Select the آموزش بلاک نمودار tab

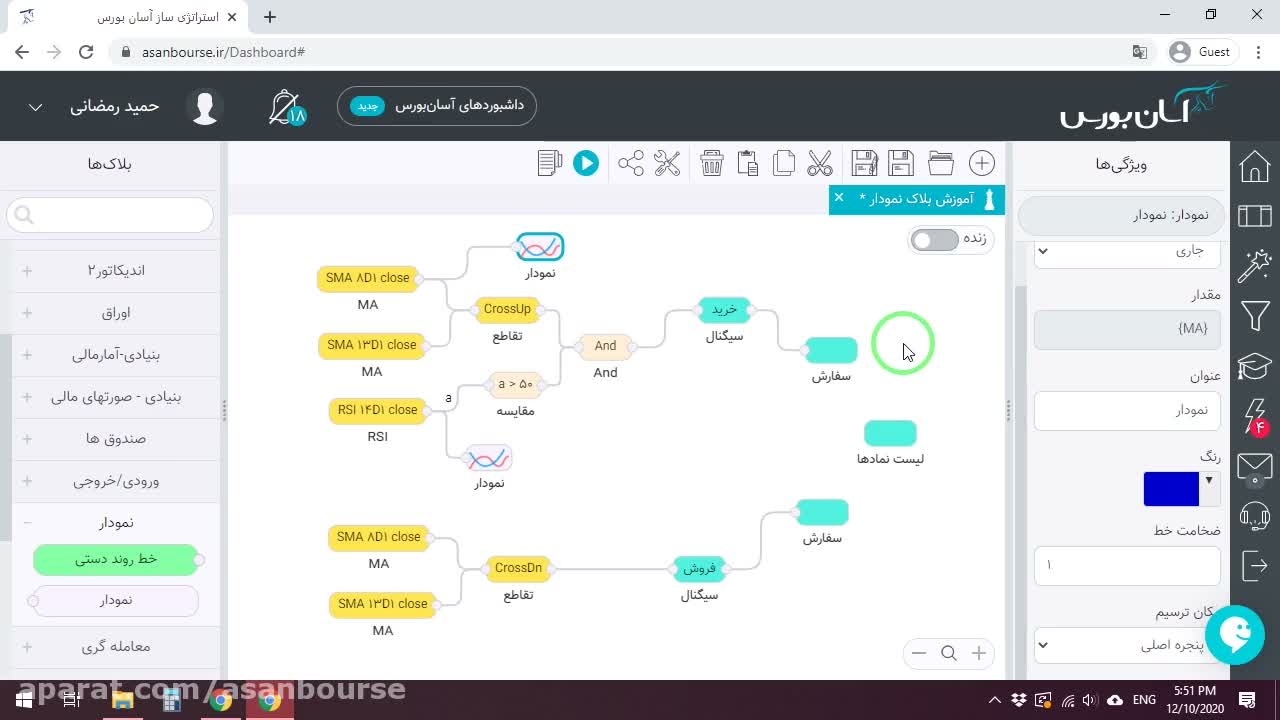917,199
